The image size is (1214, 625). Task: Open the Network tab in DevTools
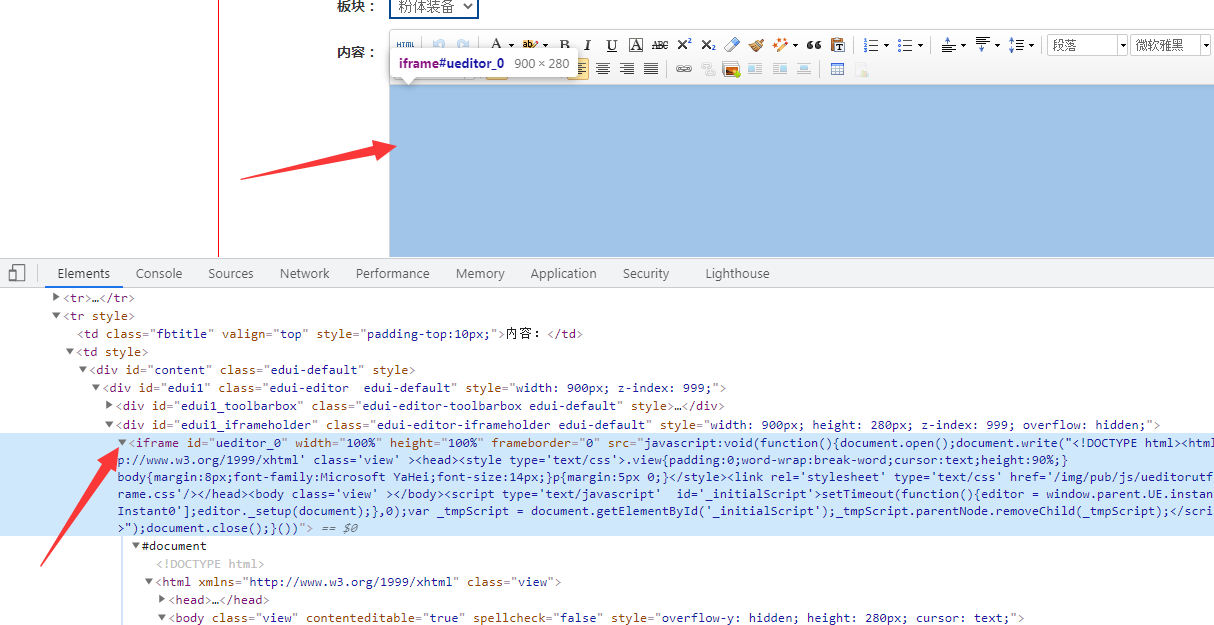click(304, 272)
